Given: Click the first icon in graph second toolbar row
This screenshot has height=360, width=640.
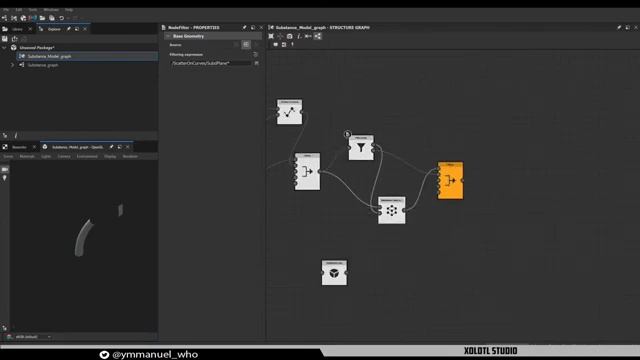Looking at the screenshot, I should point(276,44).
